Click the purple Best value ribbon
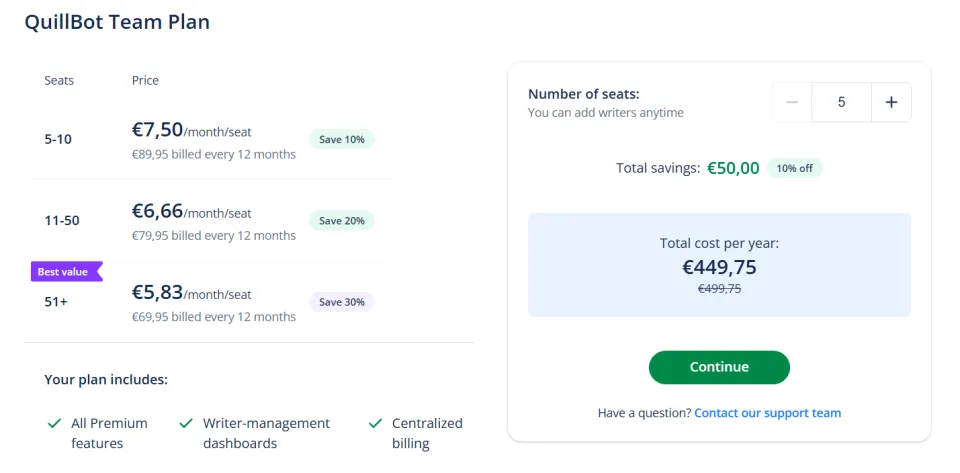The image size is (960, 473). tap(67, 272)
